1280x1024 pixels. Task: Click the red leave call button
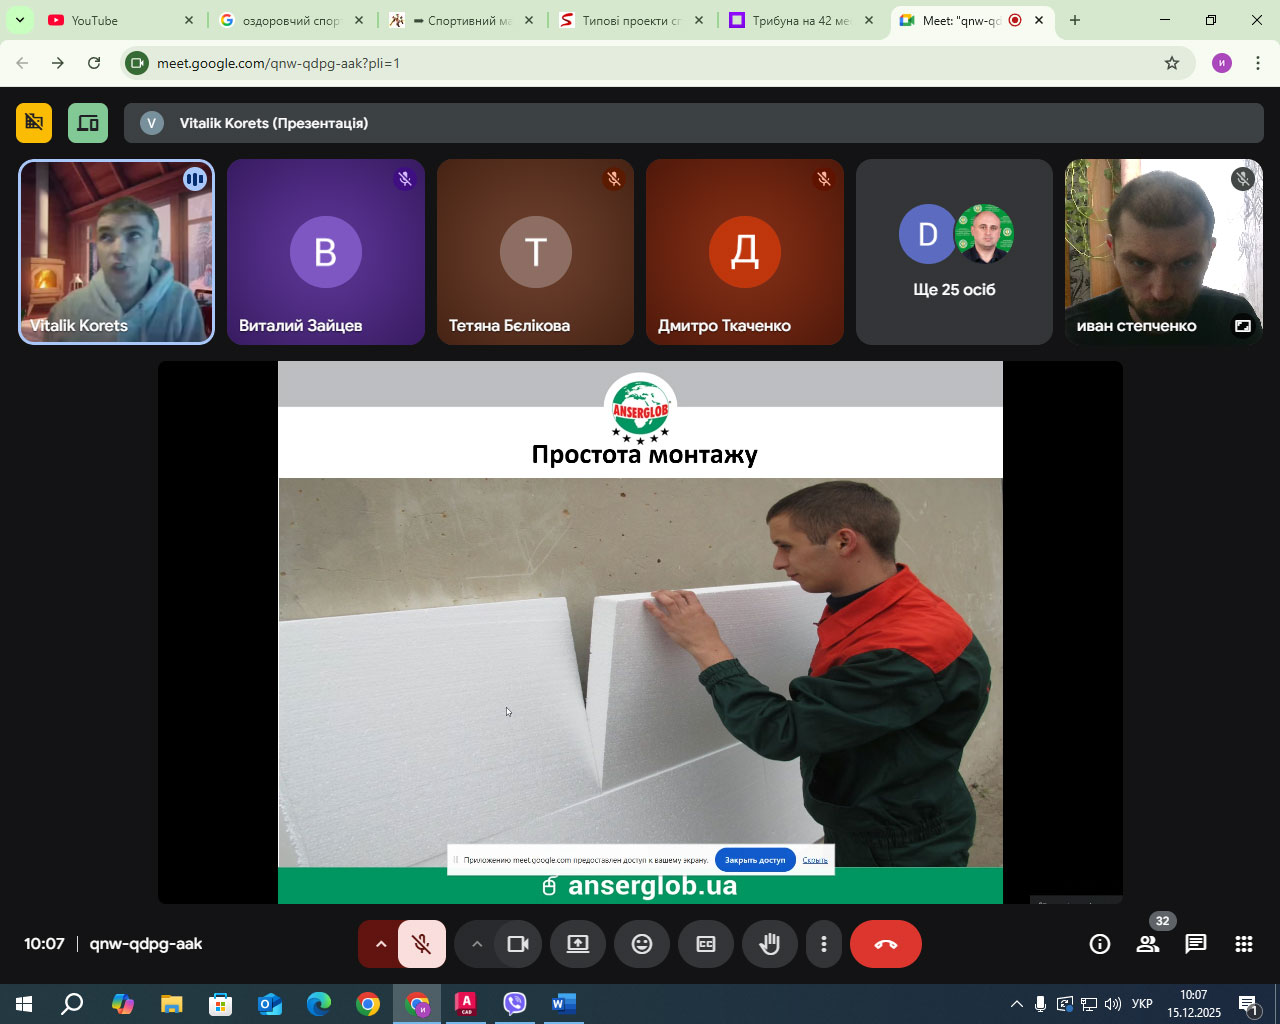[x=885, y=944]
